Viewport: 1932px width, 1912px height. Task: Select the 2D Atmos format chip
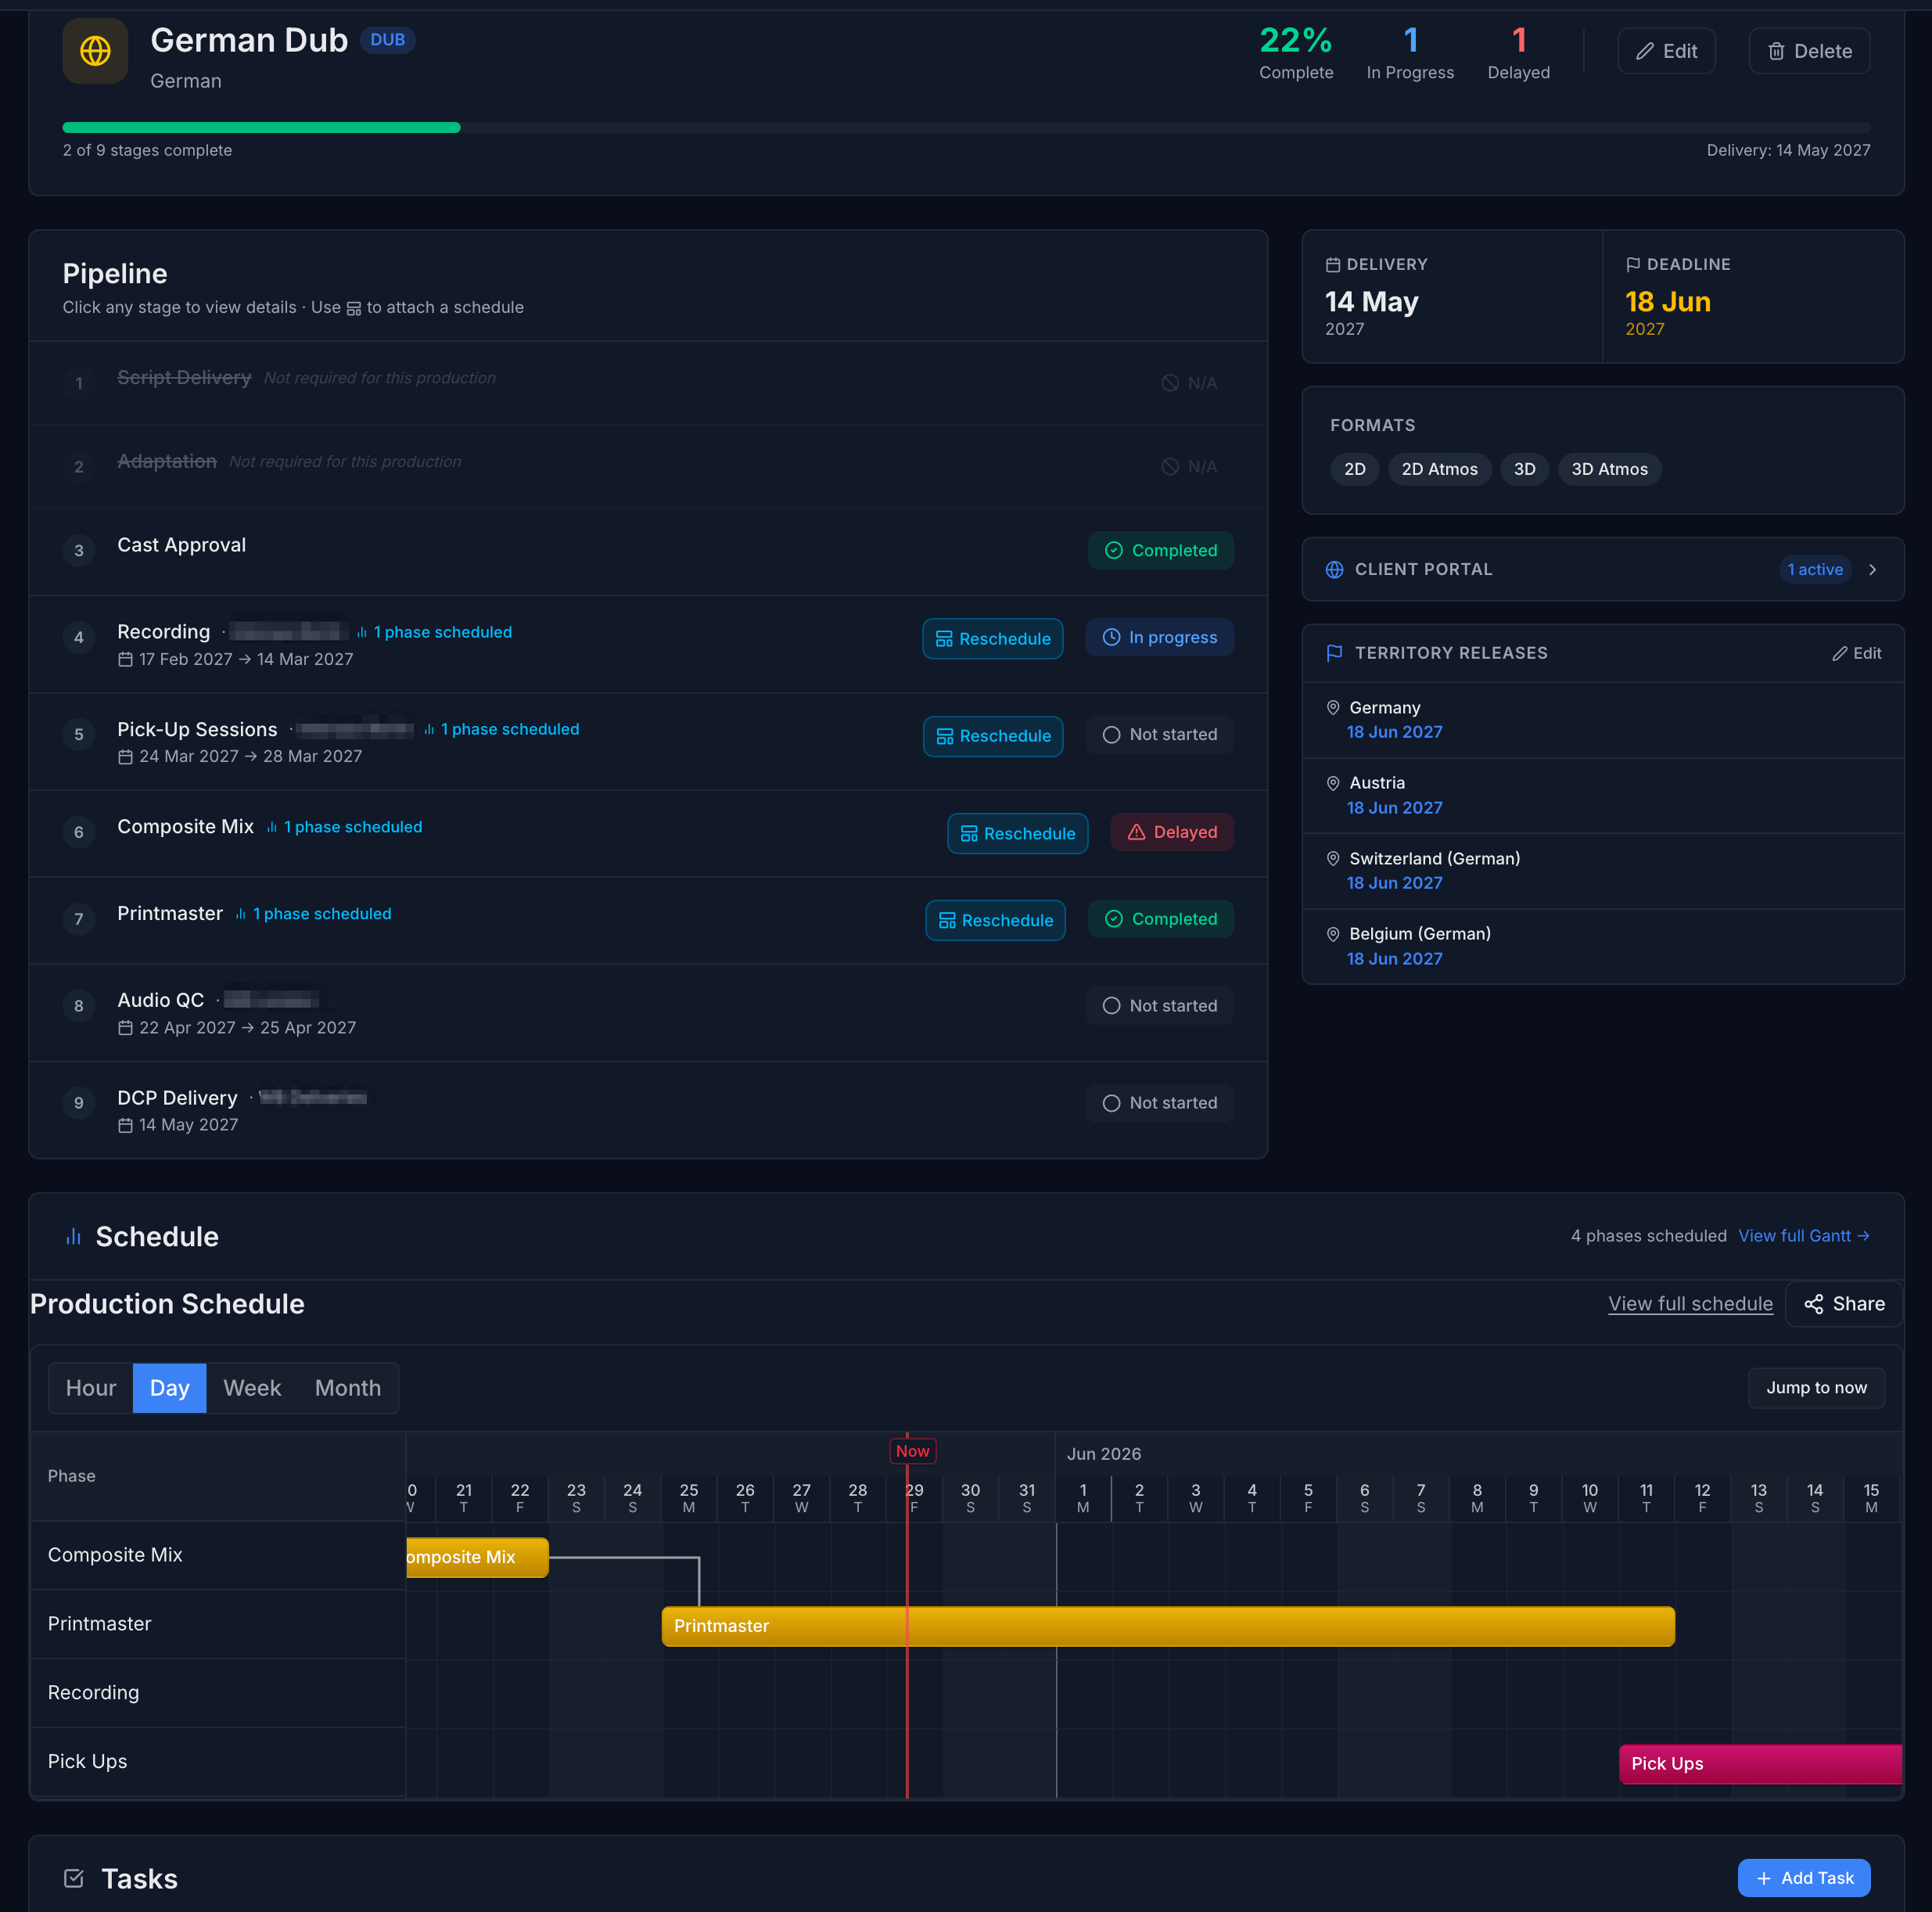click(1439, 469)
